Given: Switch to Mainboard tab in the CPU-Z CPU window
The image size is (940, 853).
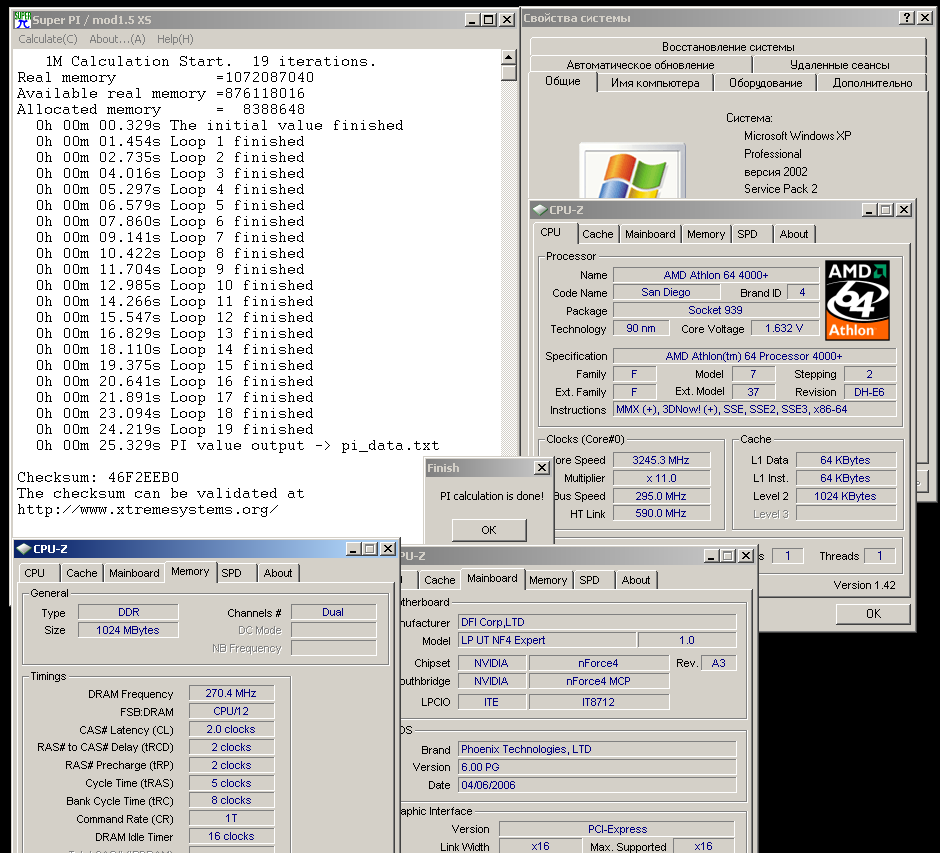Looking at the screenshot, I should (650, 234).
